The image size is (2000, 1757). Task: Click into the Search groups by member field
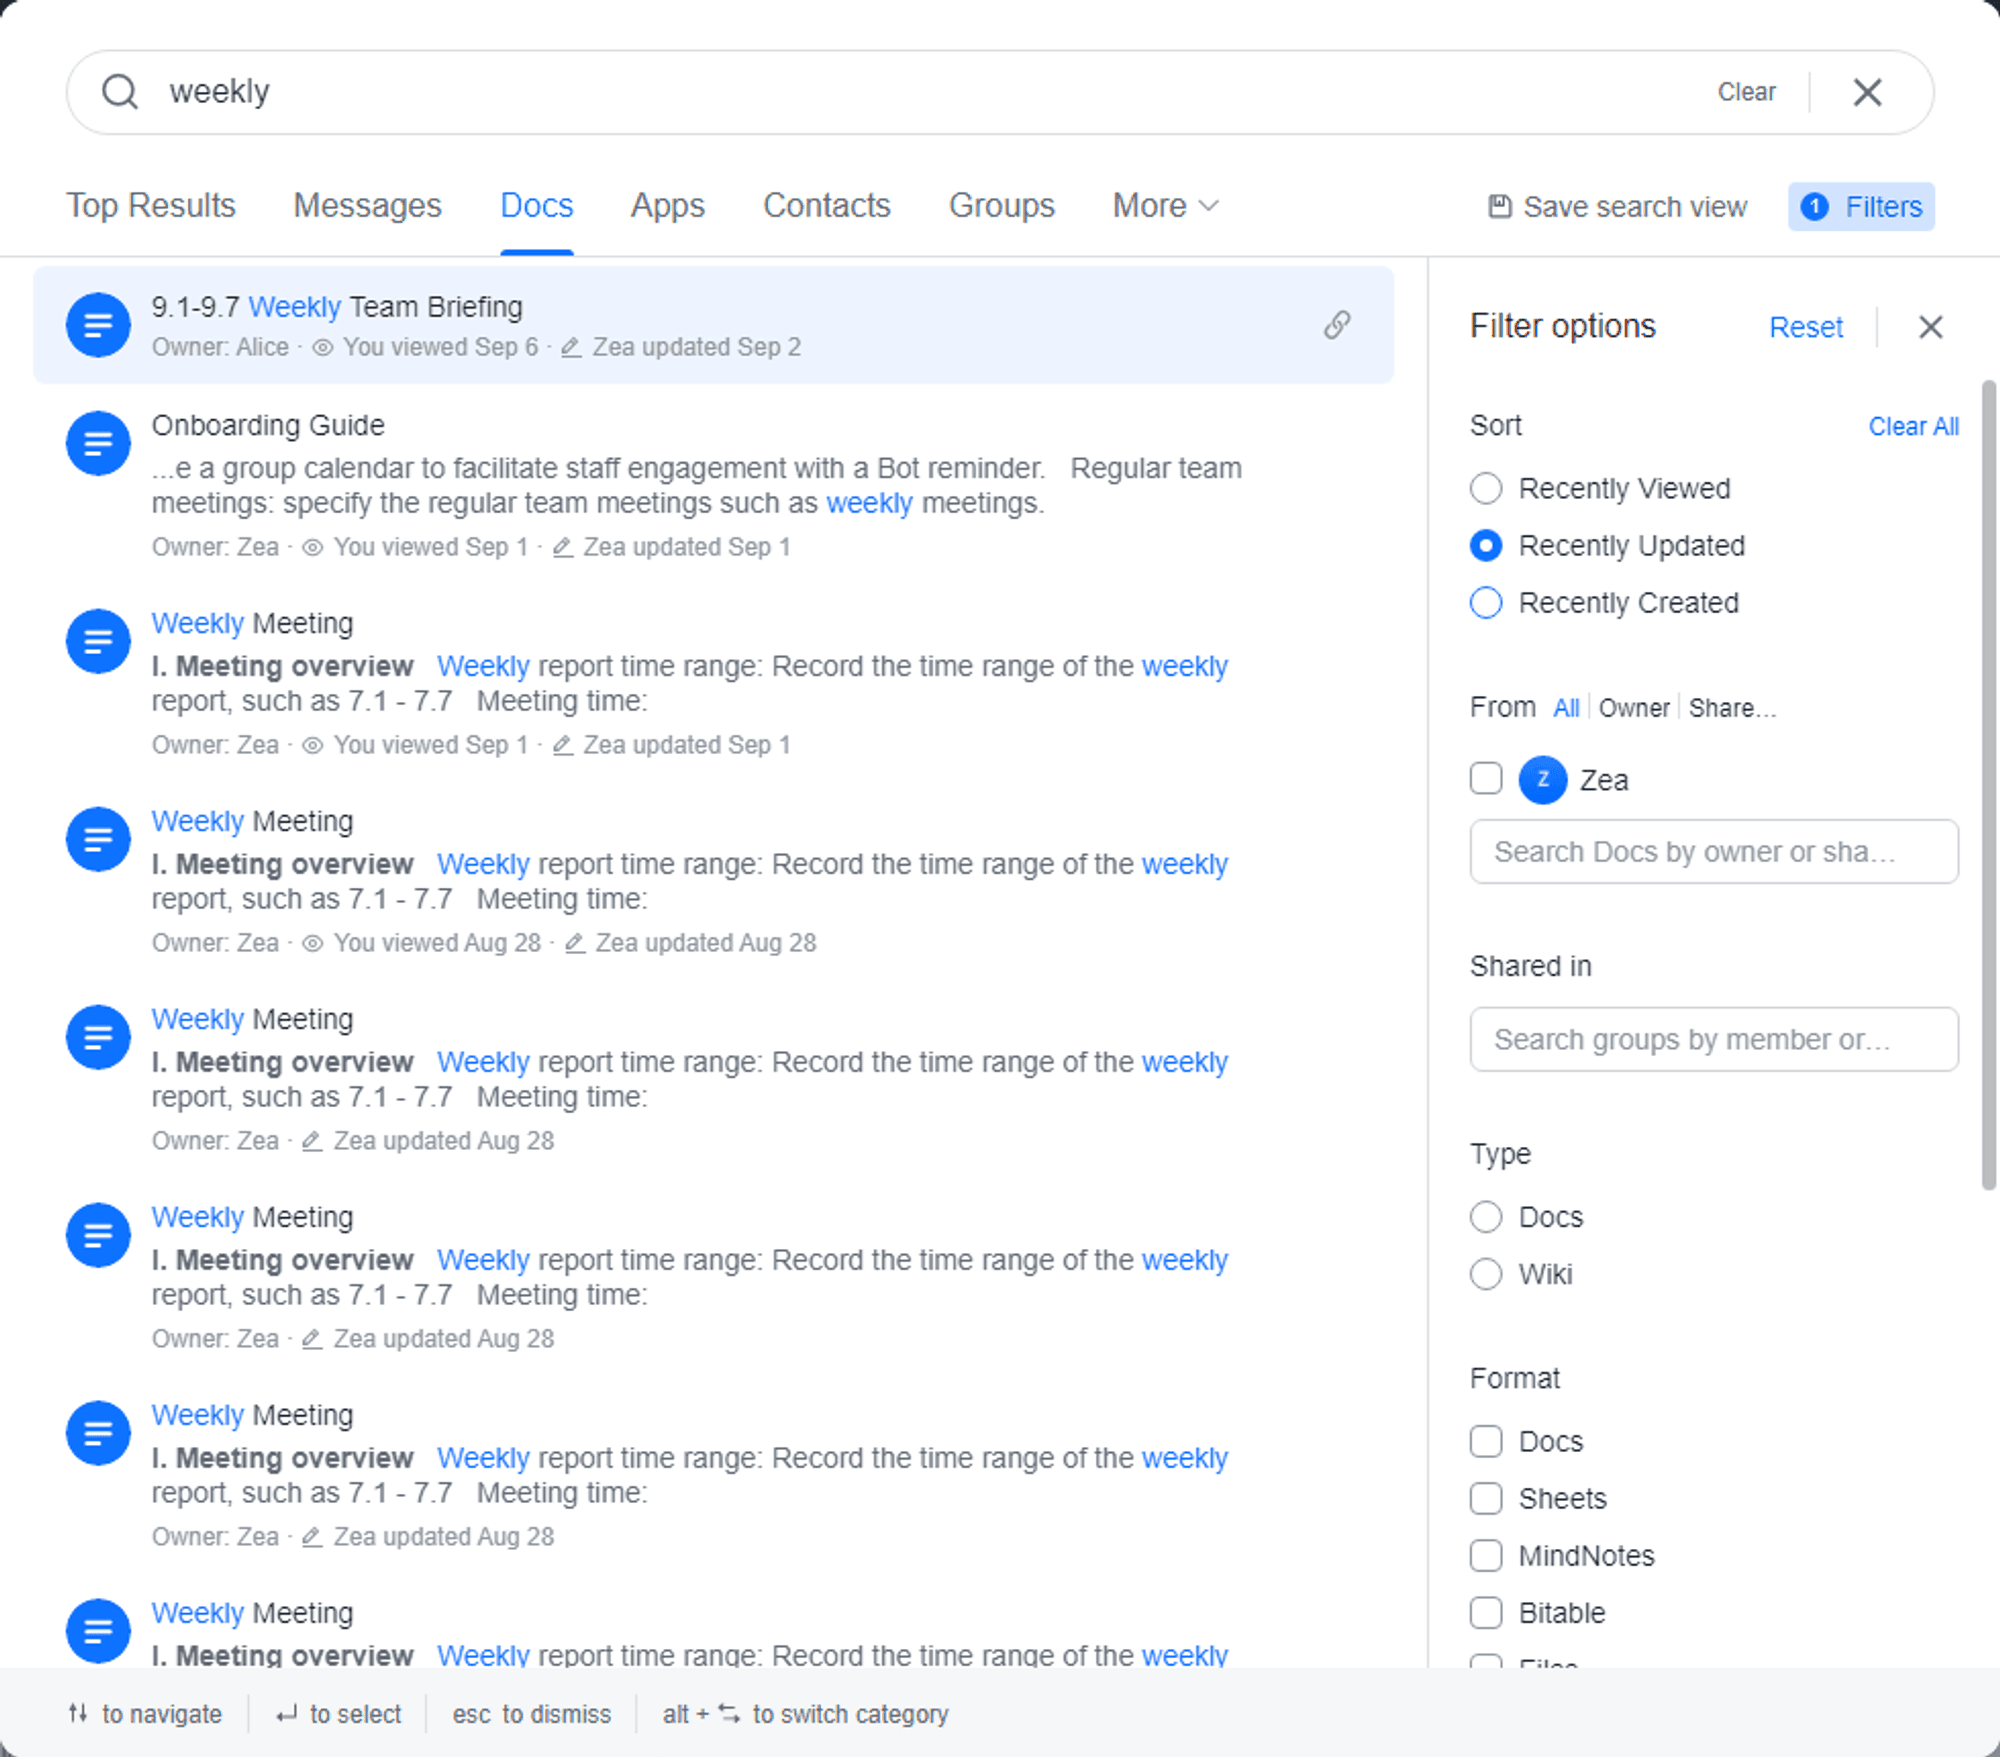pos(1713,1039)
